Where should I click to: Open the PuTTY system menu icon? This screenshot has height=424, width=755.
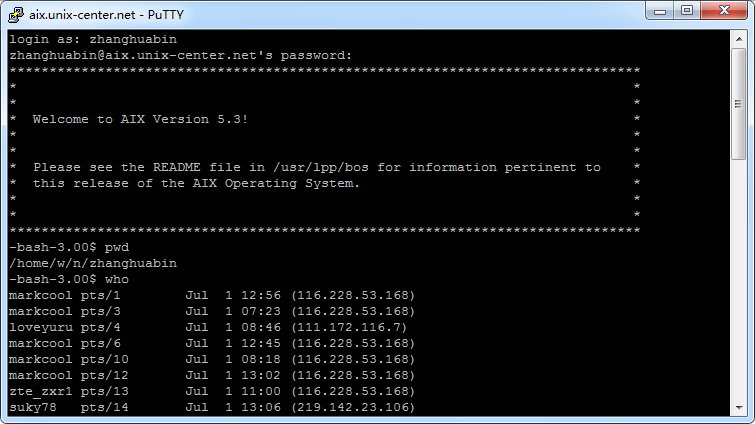16,13
